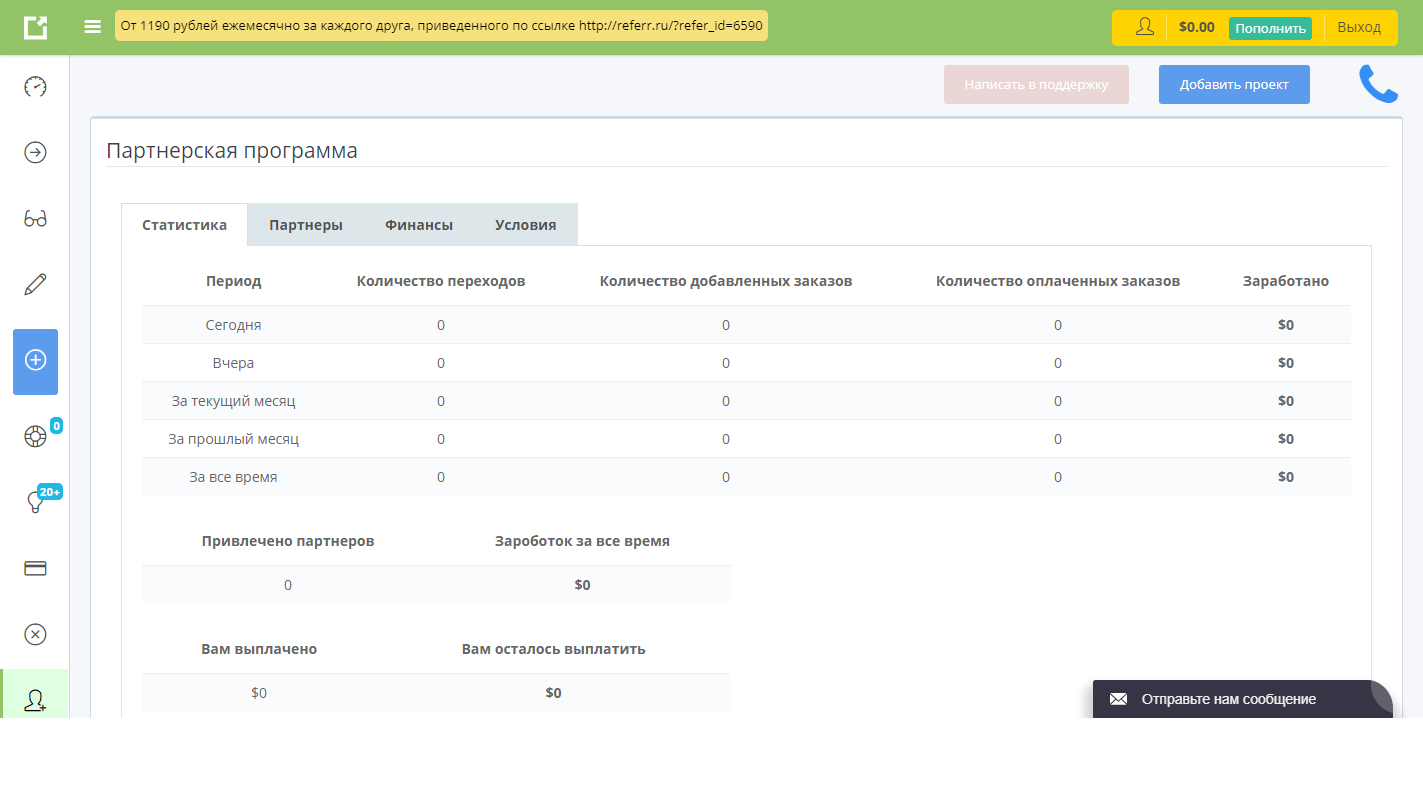Select the add-partner icon at sidebar bottom
This screenshot has height=806, width=1423.
tap(35, 700)
